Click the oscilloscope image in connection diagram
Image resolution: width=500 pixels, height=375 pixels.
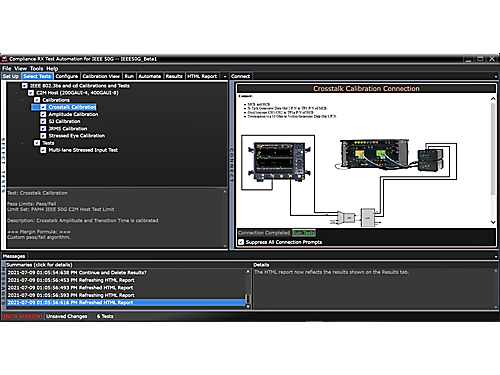pyautogui.click(x=280, y=162)
